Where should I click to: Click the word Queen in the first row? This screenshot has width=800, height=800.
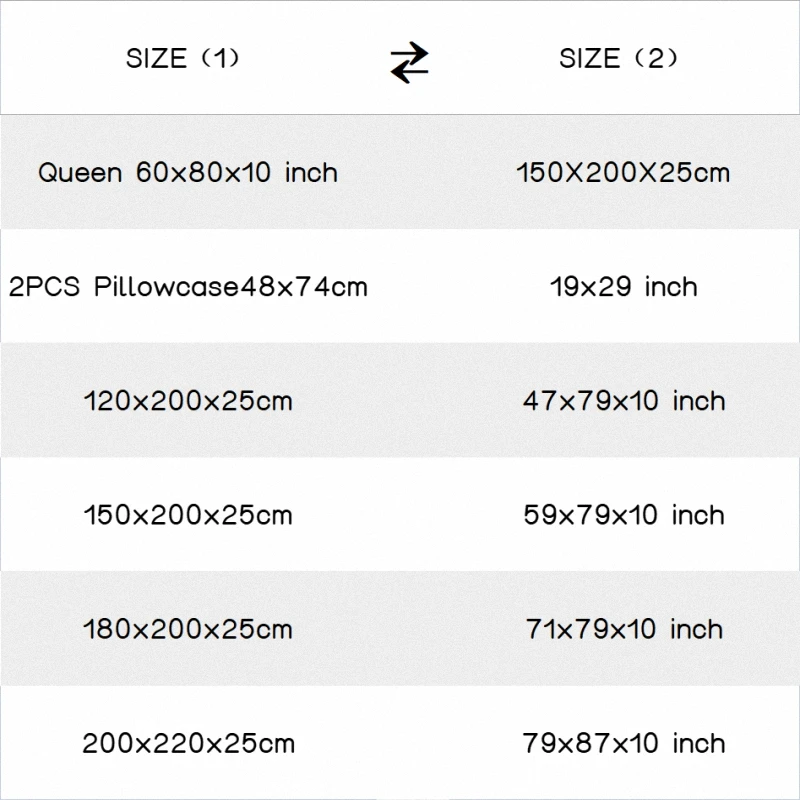[80, 173]
